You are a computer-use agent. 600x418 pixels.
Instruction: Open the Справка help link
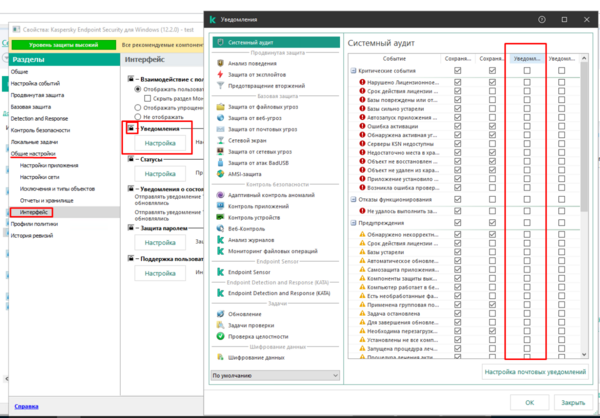27,407
